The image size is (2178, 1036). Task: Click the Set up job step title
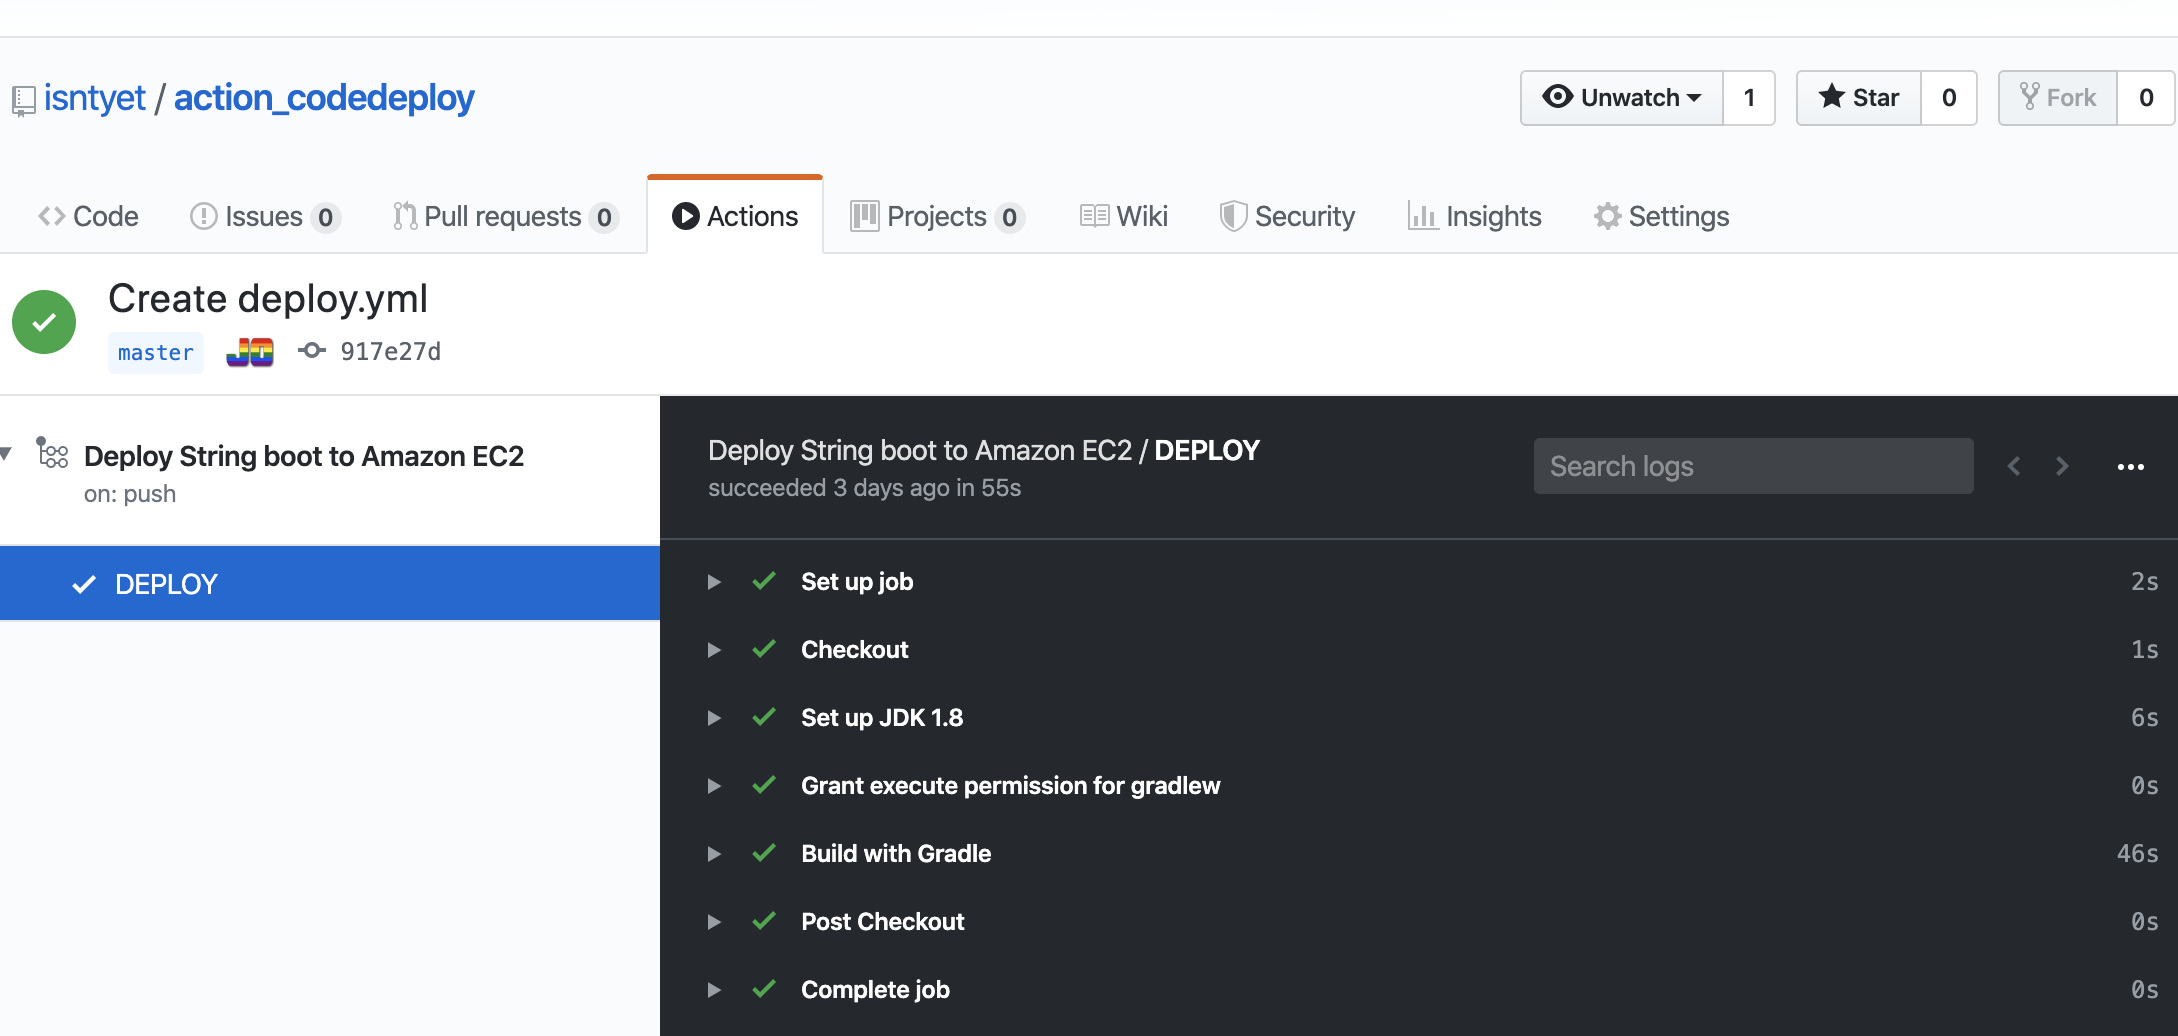point(857,582)
